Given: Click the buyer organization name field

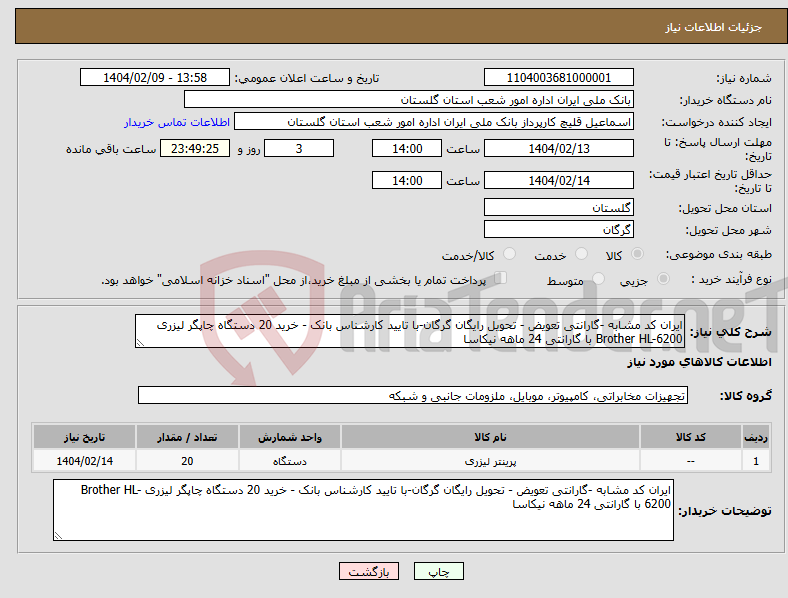Looking at the screenshot, I should tap(409, 99).
